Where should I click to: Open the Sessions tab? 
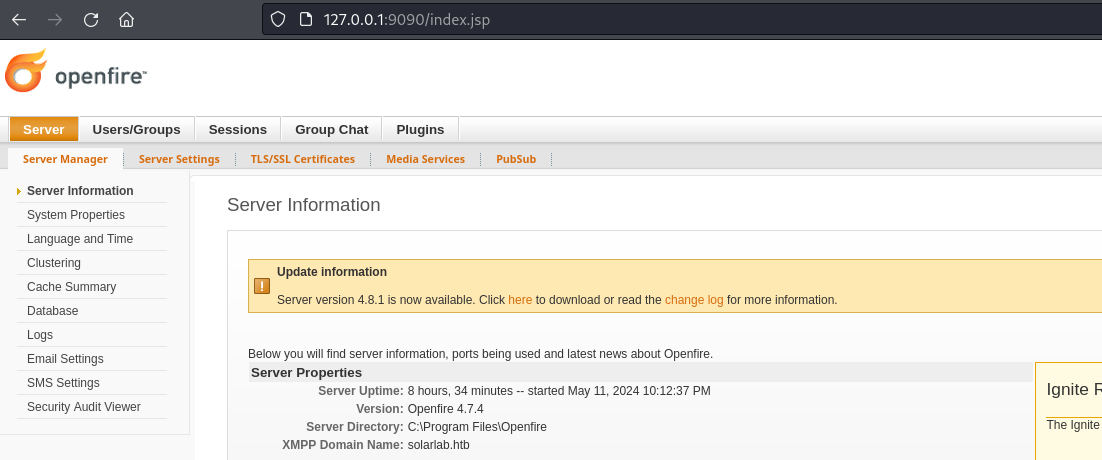coord(238,130)
